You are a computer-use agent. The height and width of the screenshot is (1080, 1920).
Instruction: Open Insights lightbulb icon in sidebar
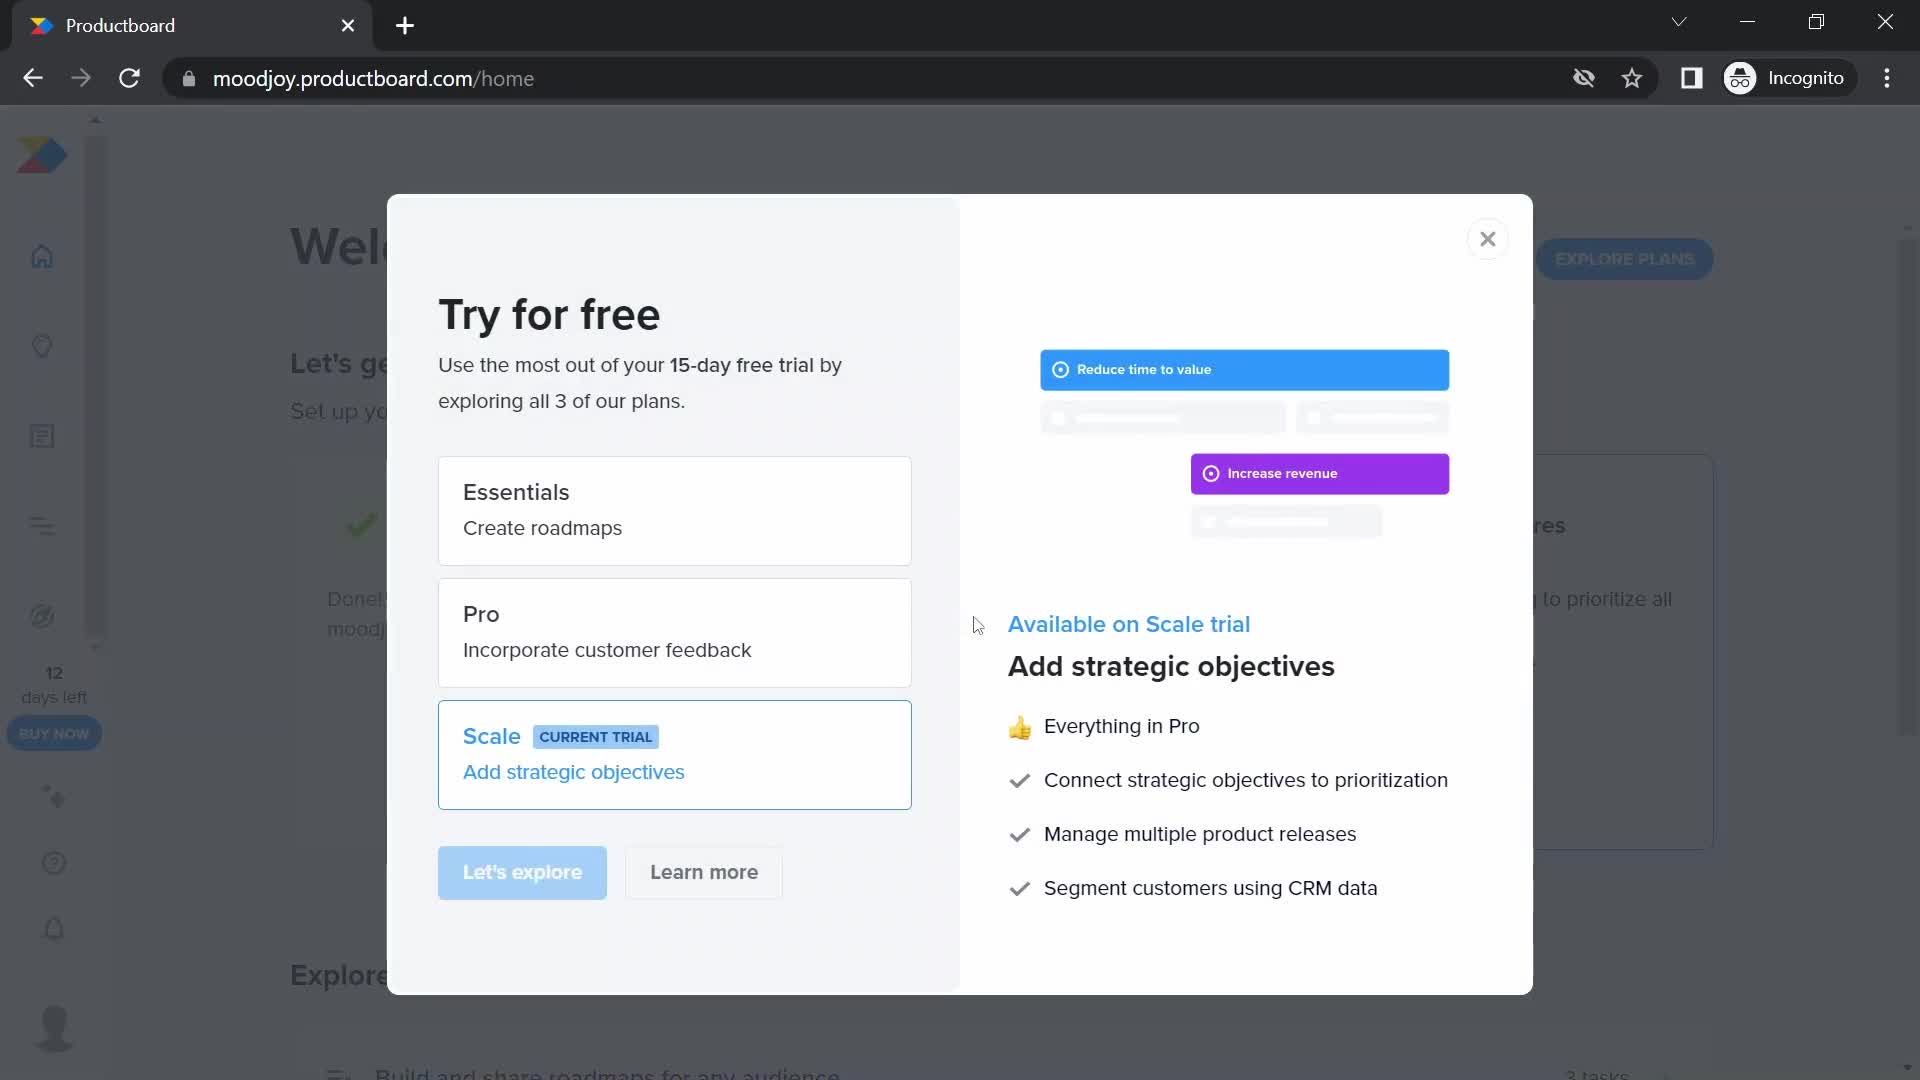(42, 347)
